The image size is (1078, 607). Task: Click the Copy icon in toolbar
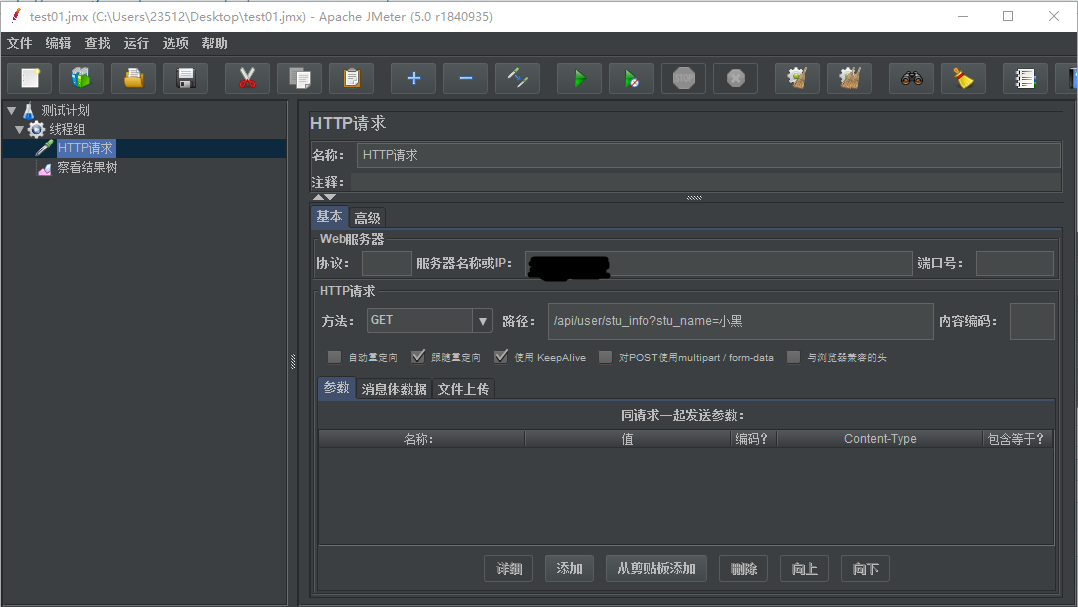pyautogui.click(x=300, y=78)
